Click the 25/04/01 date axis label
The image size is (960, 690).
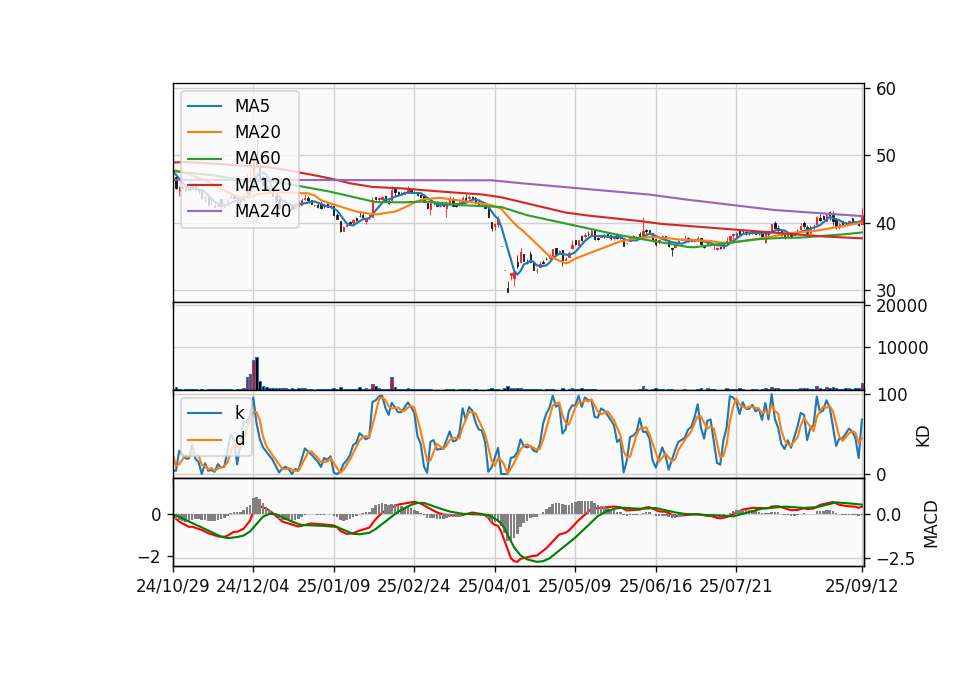coord(494,586)
